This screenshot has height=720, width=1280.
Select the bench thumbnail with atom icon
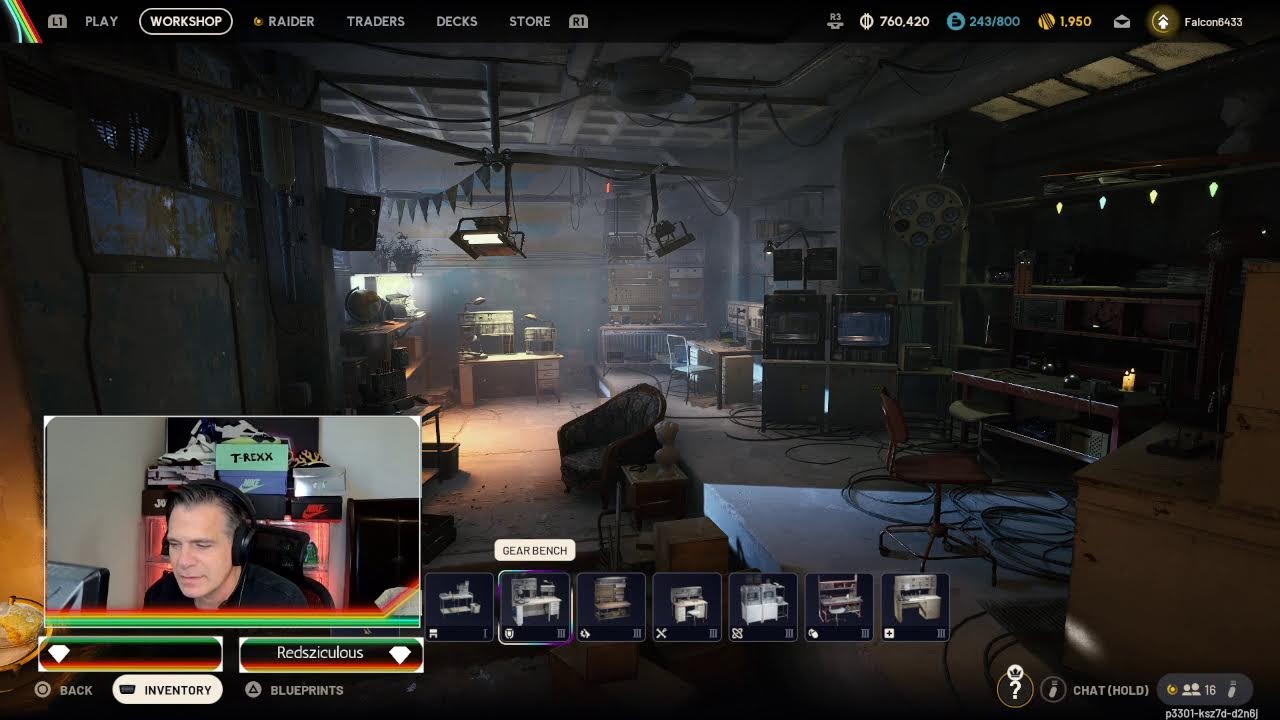click(763, 607)
